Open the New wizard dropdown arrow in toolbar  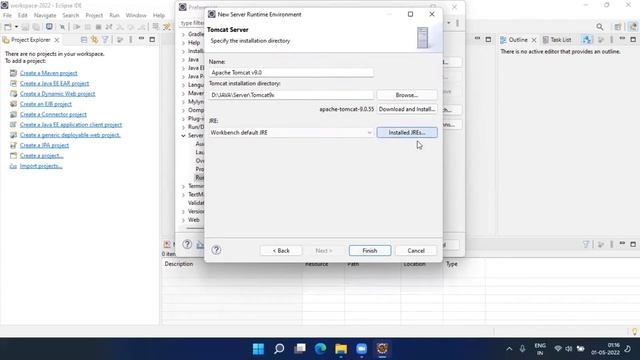pyautogui.click(x=16, y=27)
